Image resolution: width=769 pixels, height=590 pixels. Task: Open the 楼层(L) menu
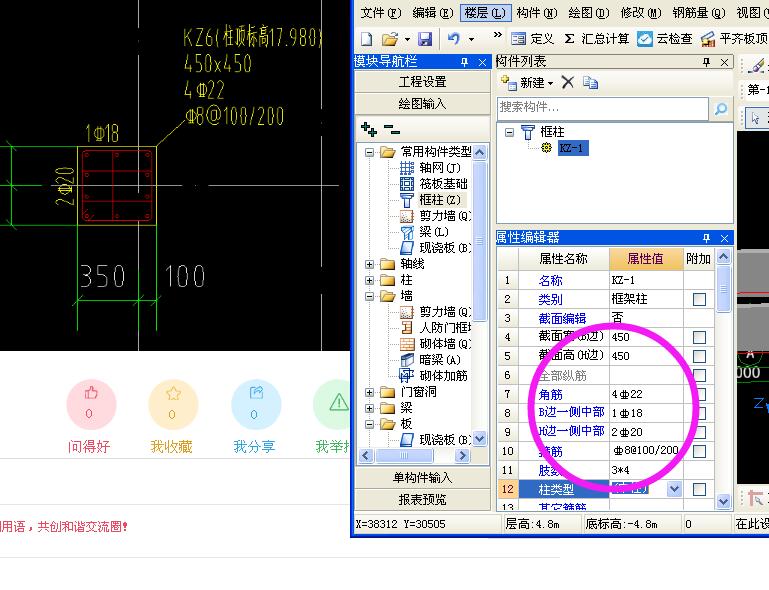pyautogui.click(x=486, y=13)
